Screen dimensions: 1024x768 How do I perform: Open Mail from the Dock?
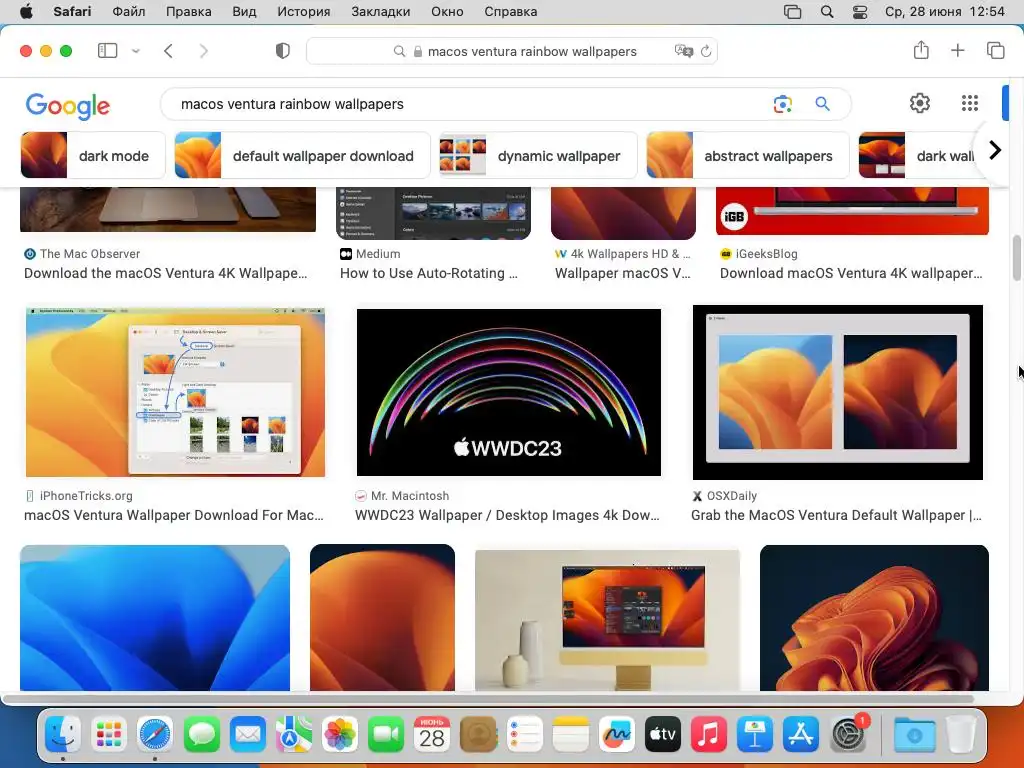coord(248,735)
